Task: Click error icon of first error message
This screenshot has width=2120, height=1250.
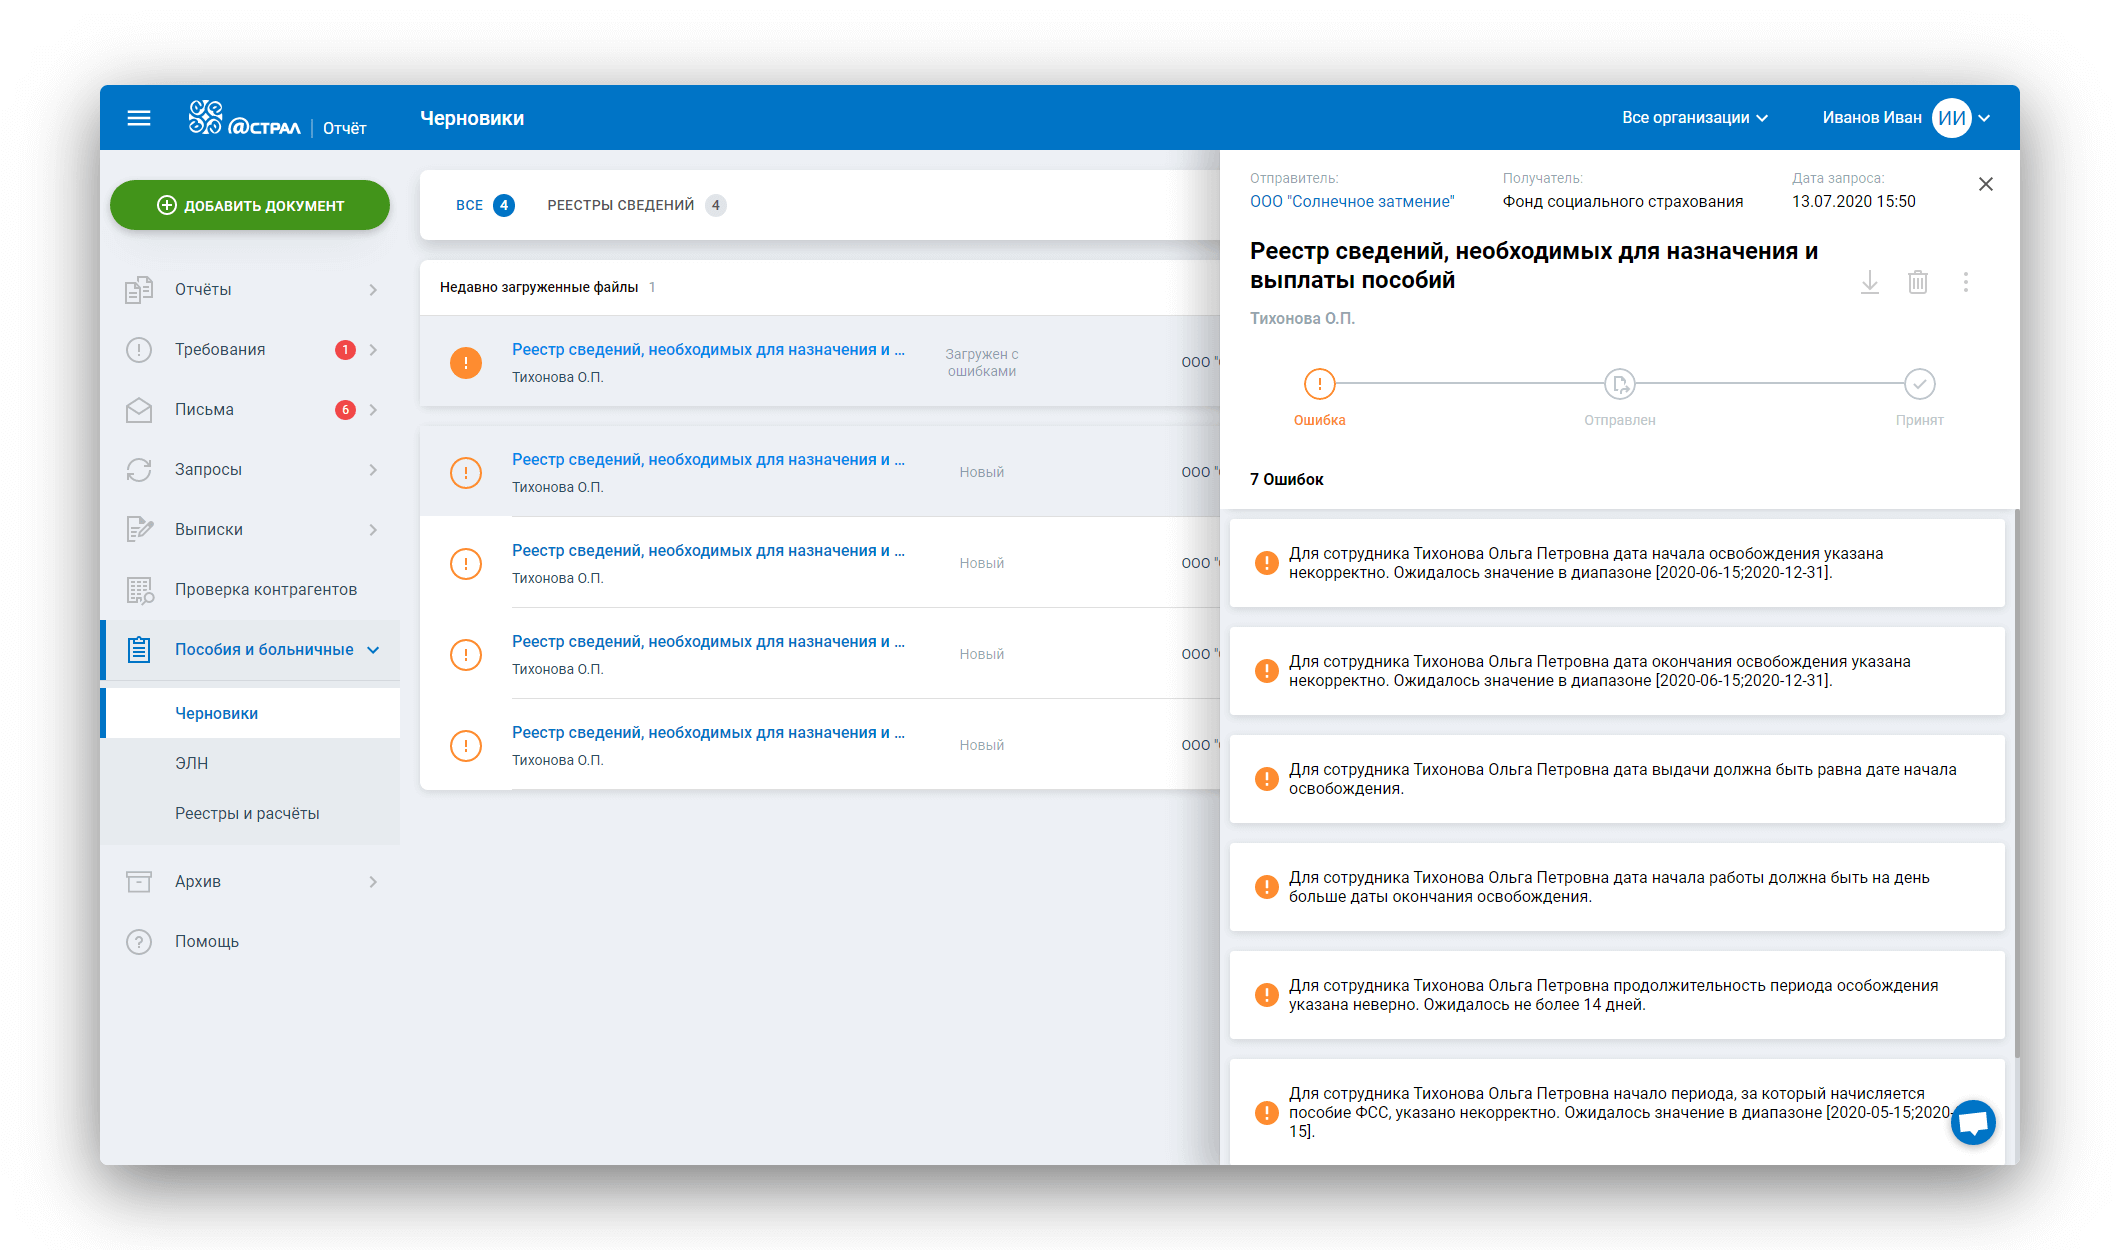Action: click(x=1266, y=563)
